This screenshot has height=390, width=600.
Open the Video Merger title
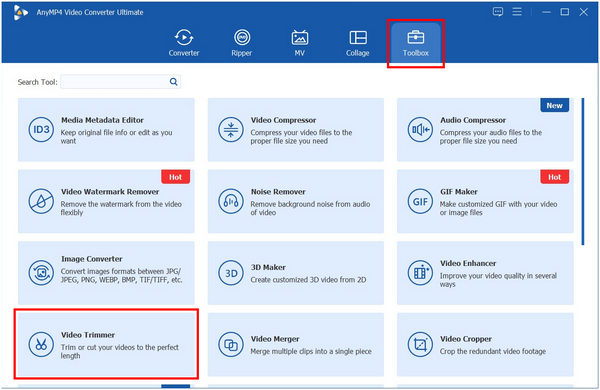[275, 339]
